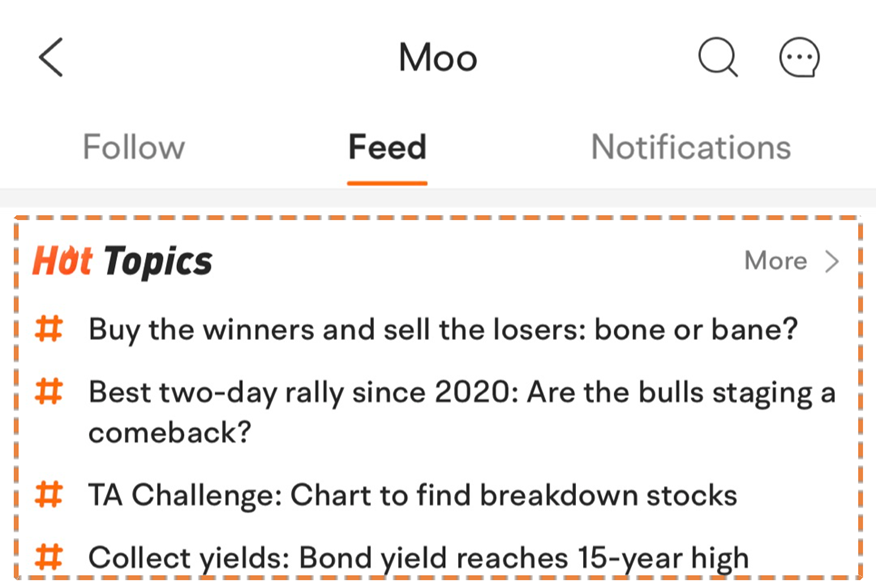Viewport: 876px width, 585px height.
Task: Open topic Best two-day rally since 2020
Action: pyautogui.click(x=462, y=412)
